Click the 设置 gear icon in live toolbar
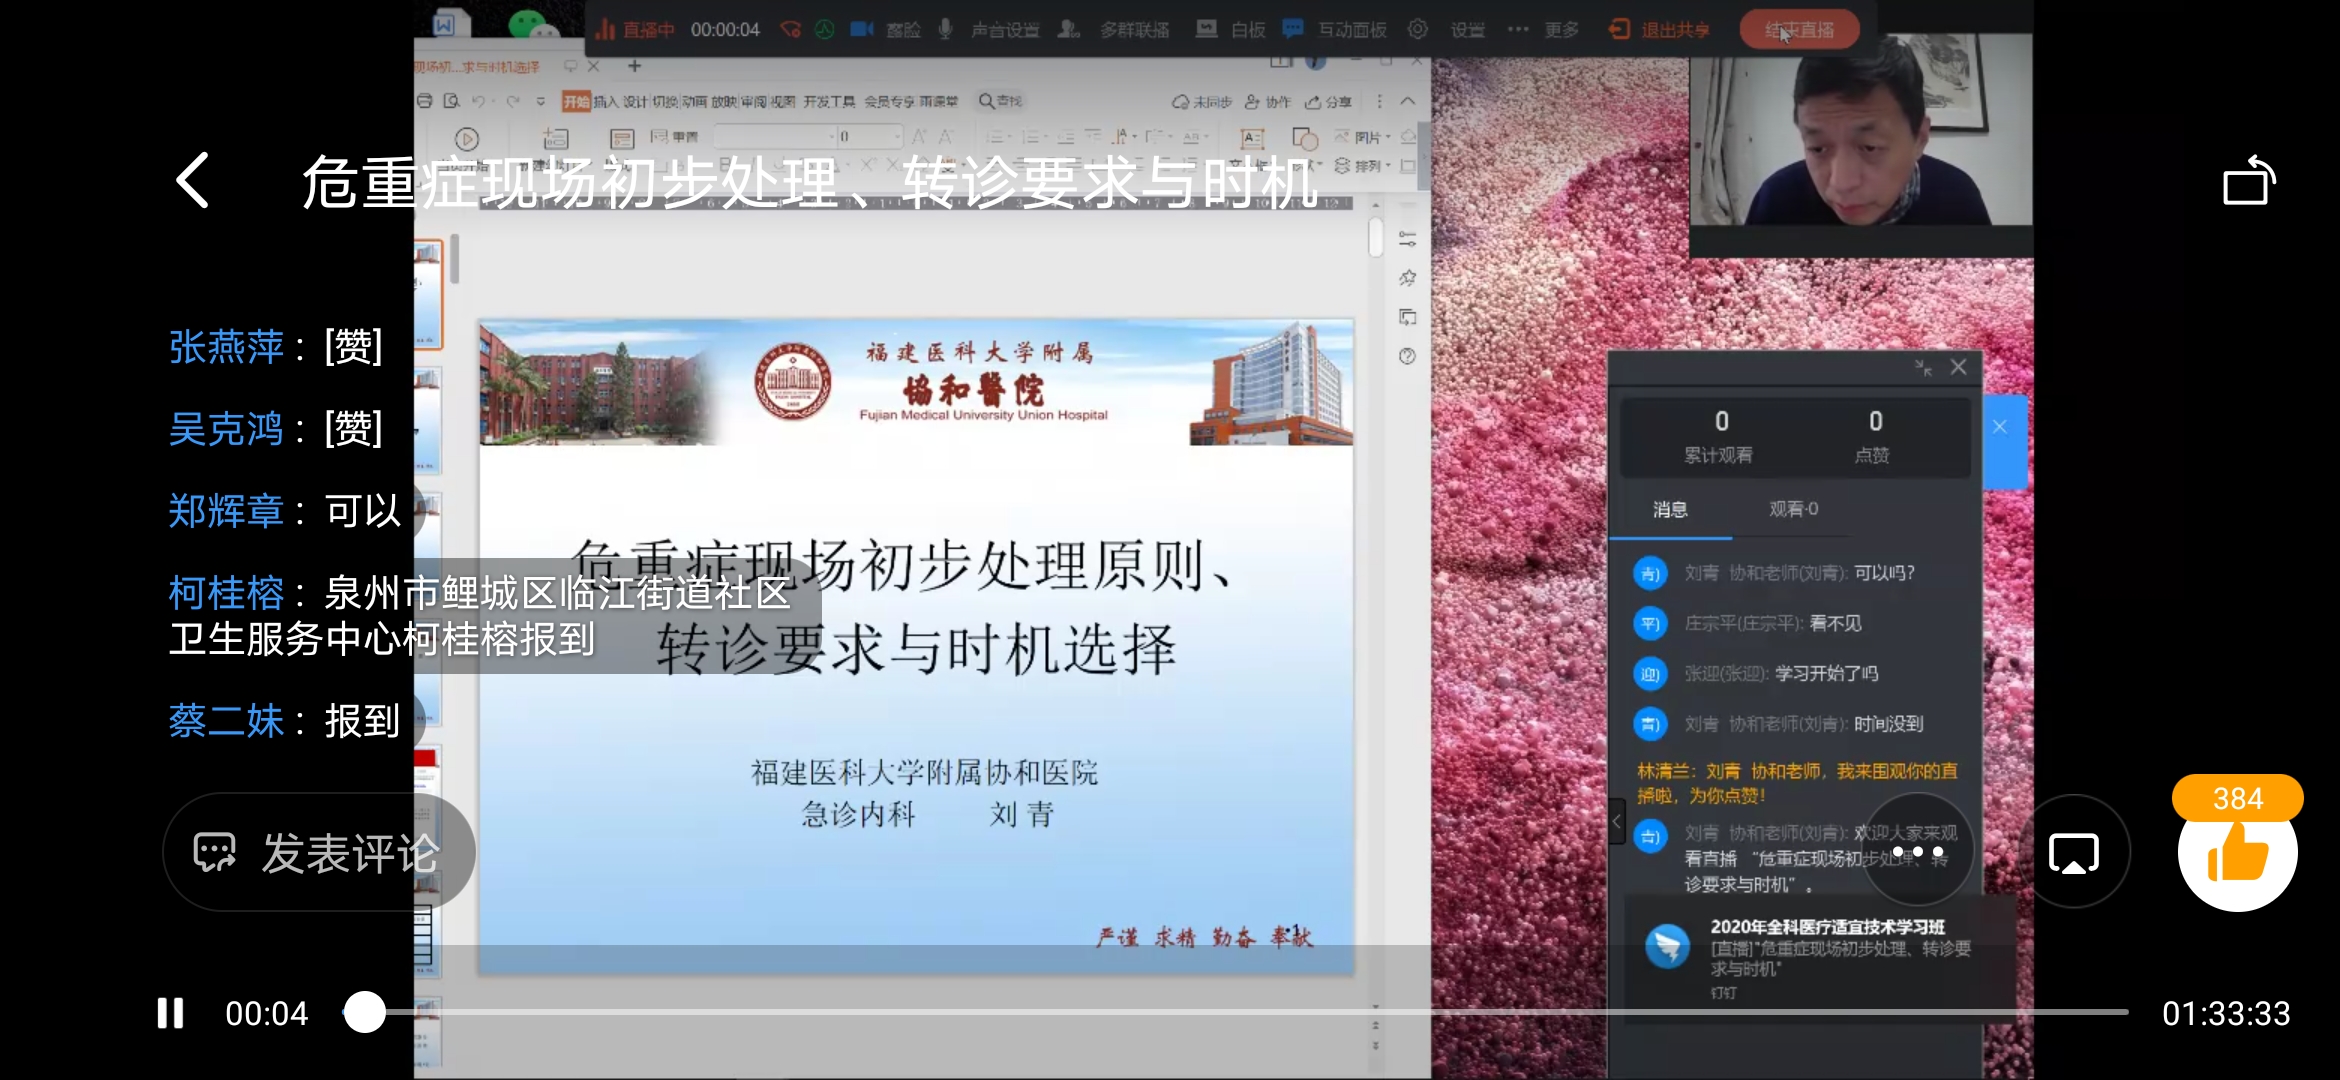 (1418, 29)
